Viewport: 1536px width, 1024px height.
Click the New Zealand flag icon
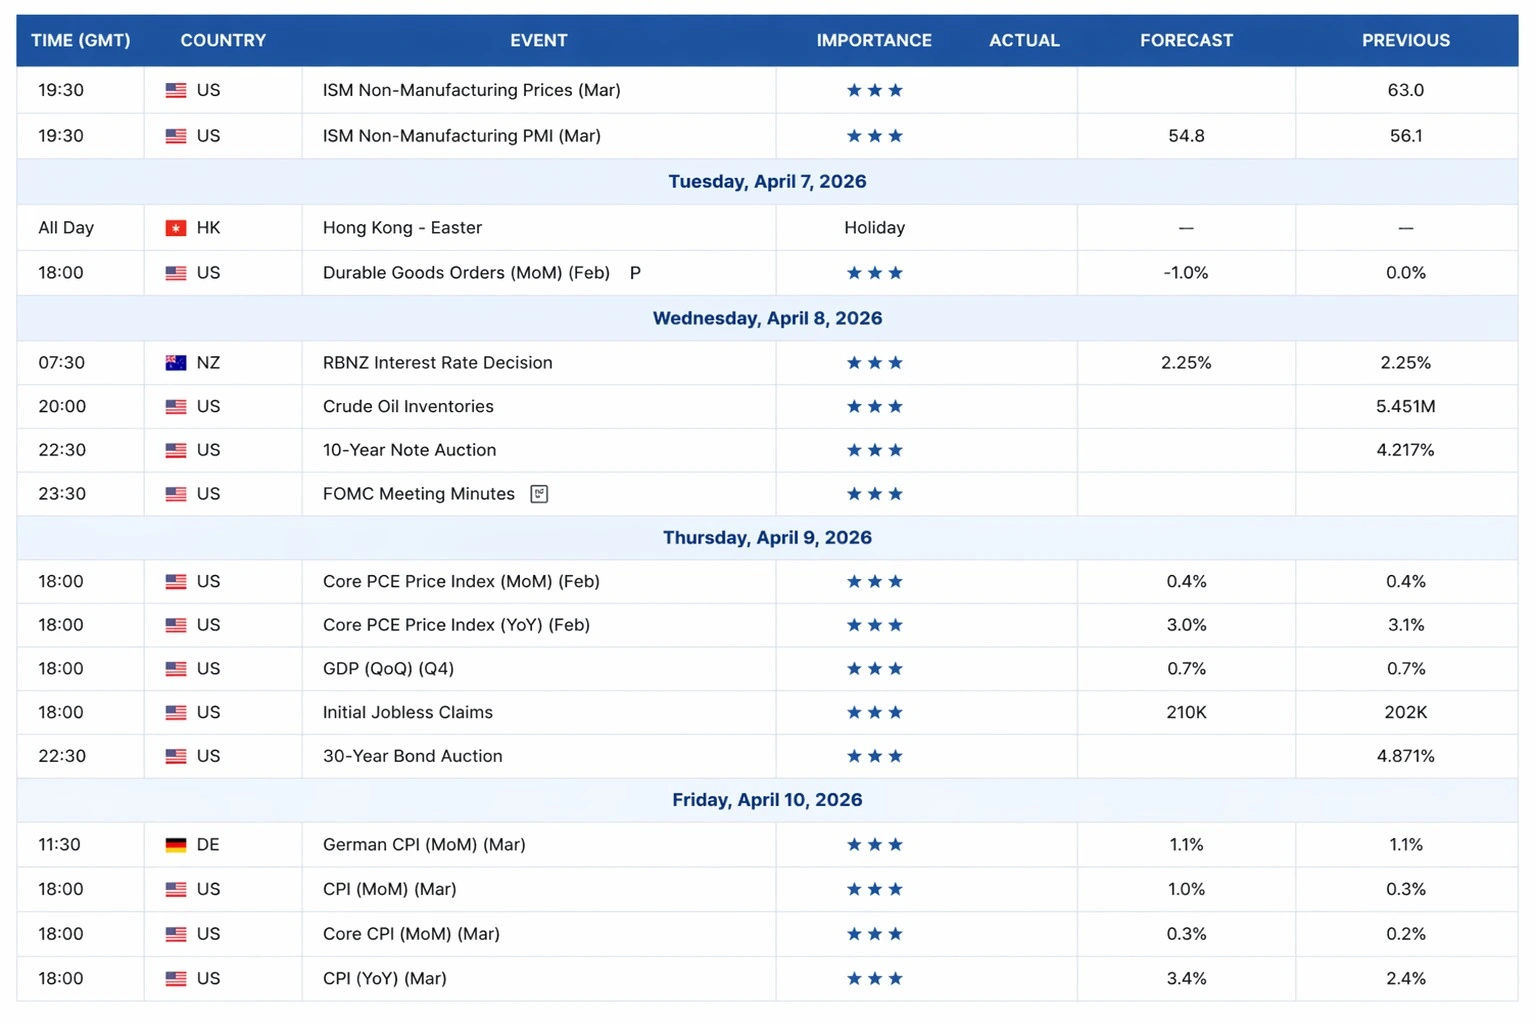point(176,363)
